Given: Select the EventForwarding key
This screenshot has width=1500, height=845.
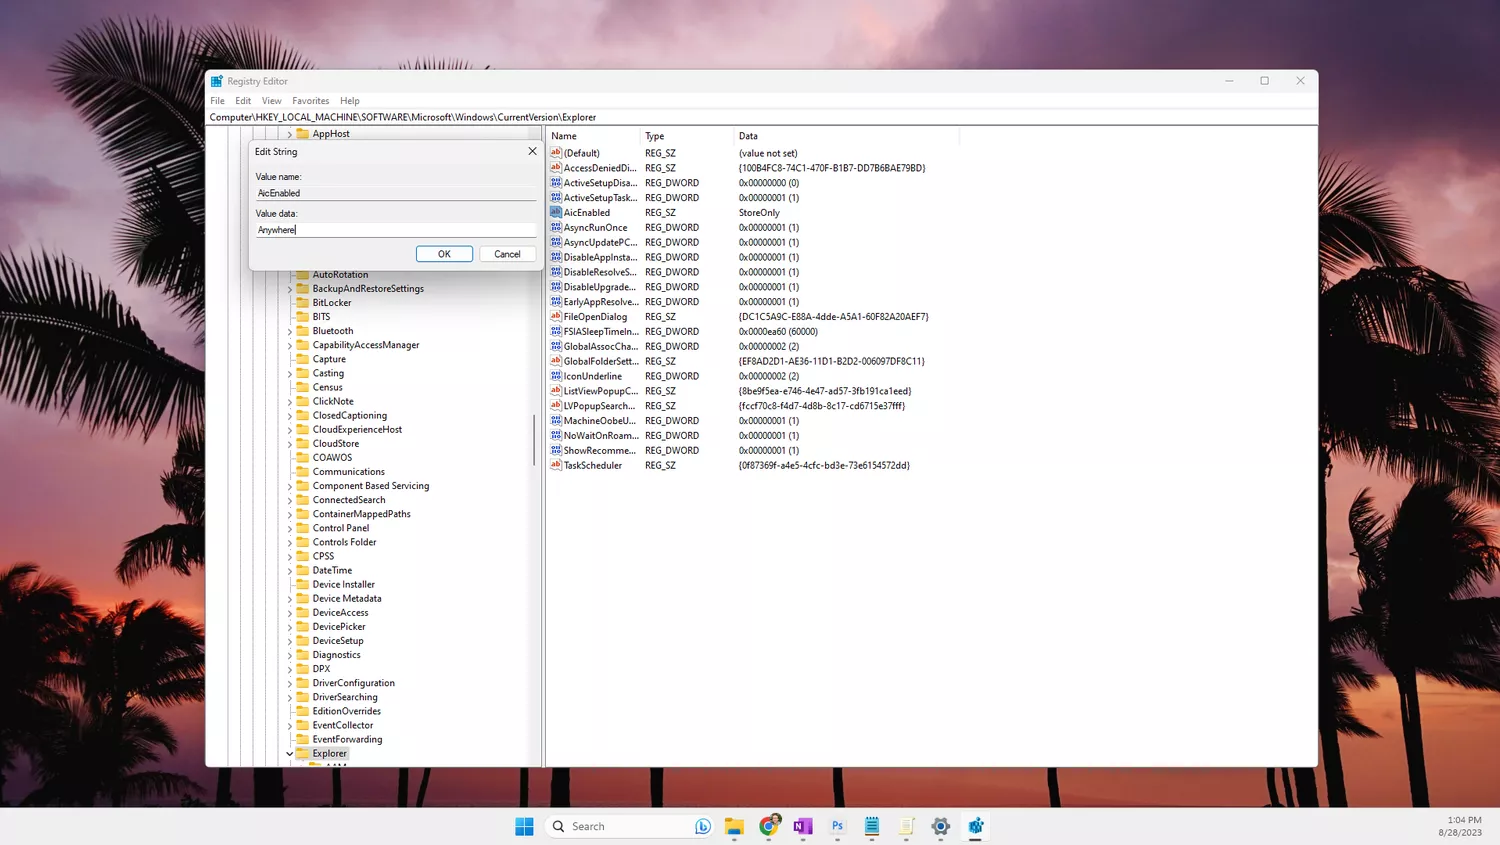Looking at the screenshot, I should (347, 739).
